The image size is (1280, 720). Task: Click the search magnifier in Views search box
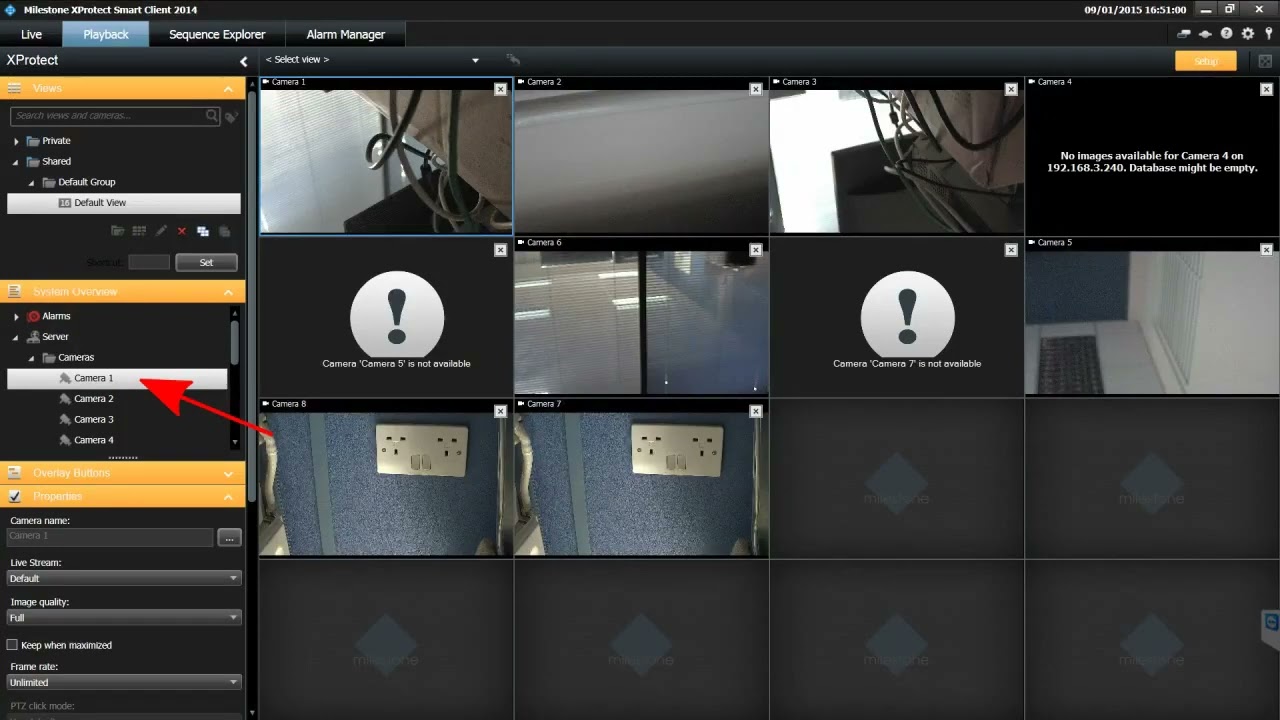[x=212, y=116]
